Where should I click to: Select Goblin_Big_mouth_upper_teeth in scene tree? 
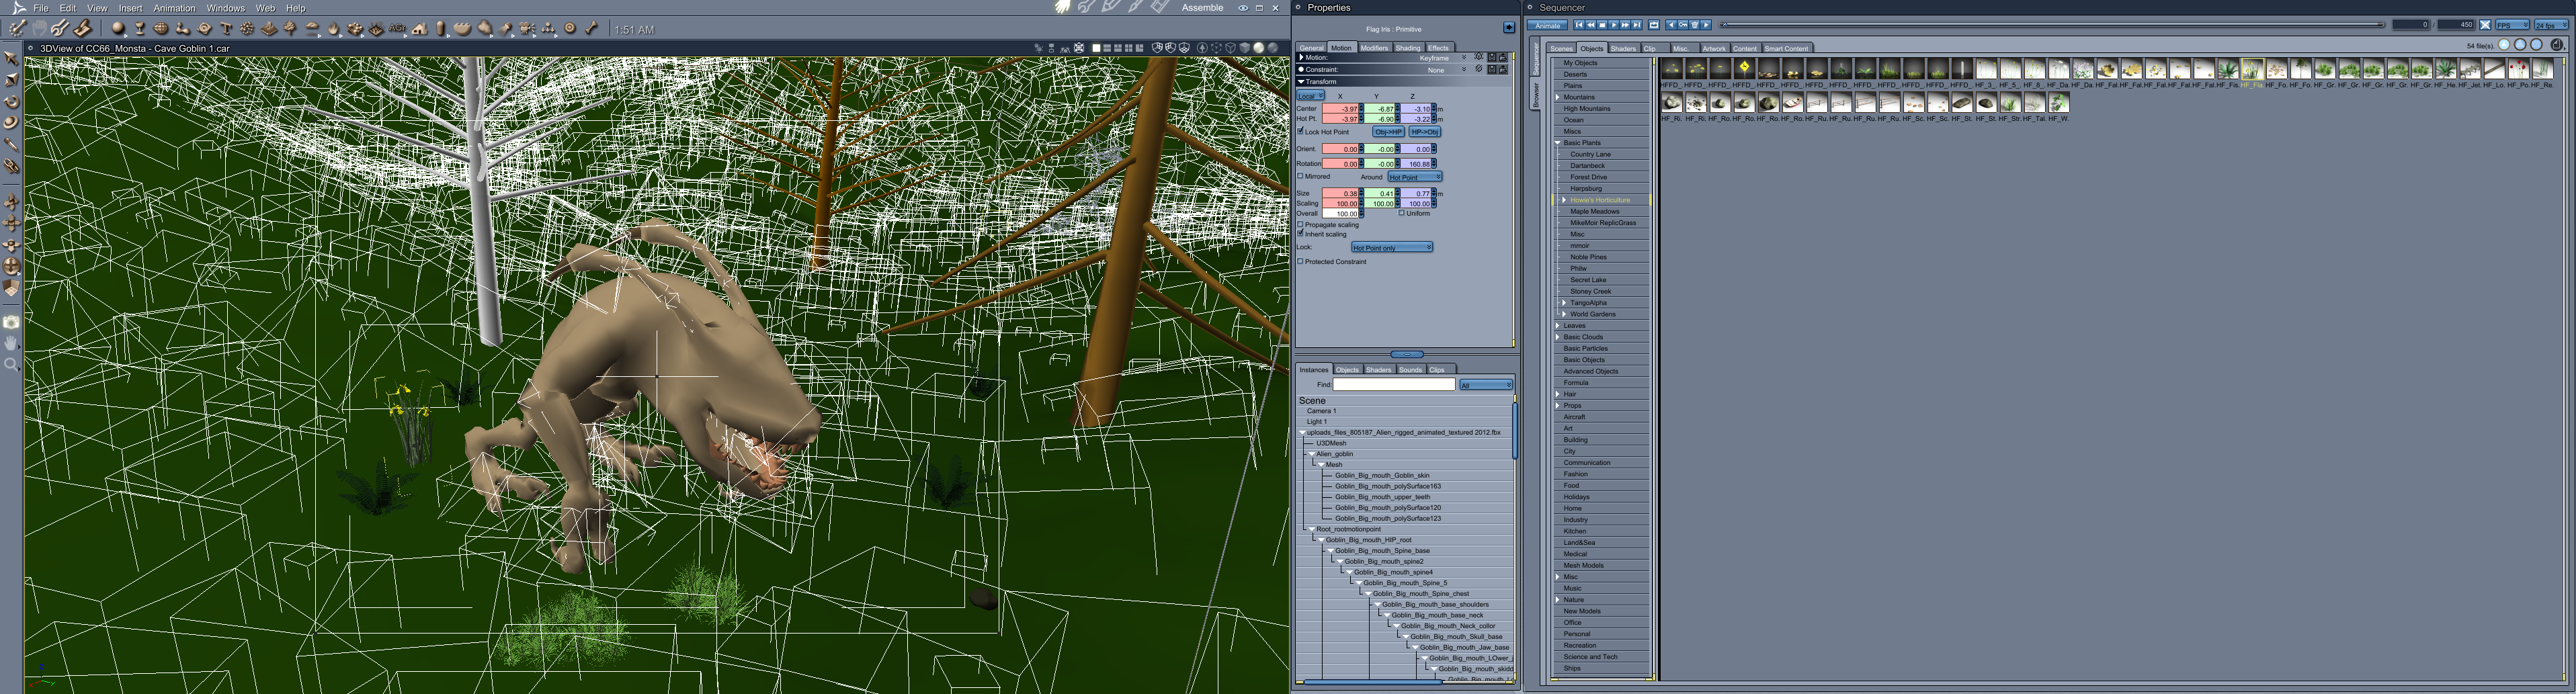click(x=1382, y=497)
